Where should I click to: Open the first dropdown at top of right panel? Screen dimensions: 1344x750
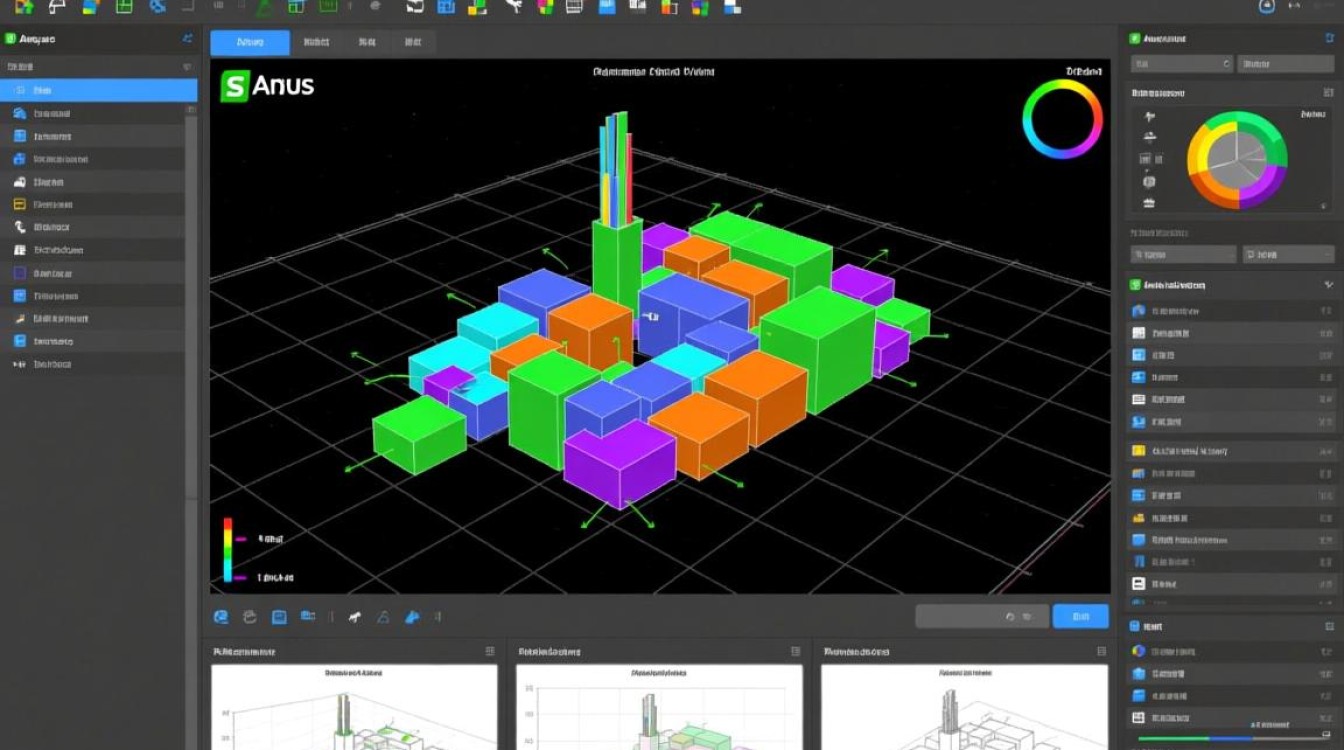pos(1181,64)
